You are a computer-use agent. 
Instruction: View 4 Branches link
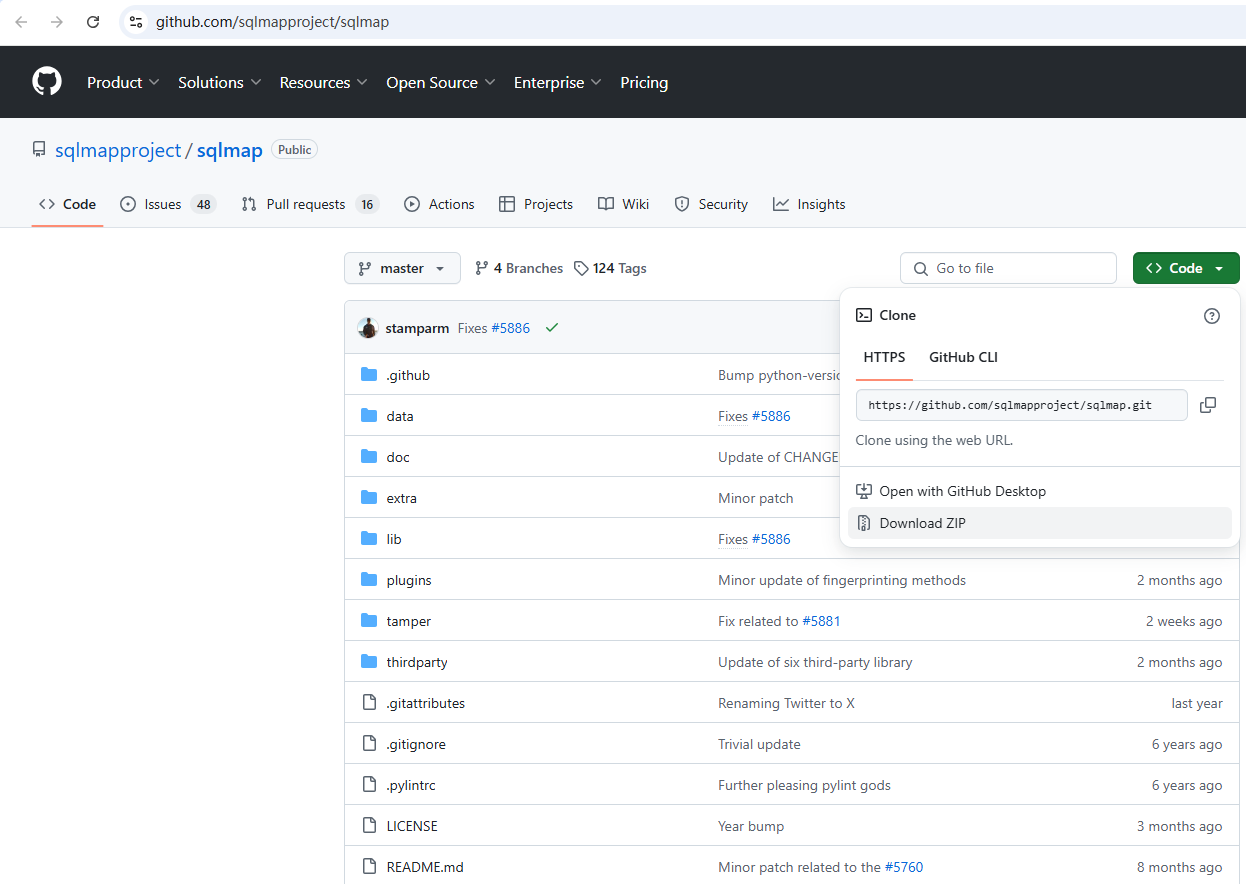518,268
